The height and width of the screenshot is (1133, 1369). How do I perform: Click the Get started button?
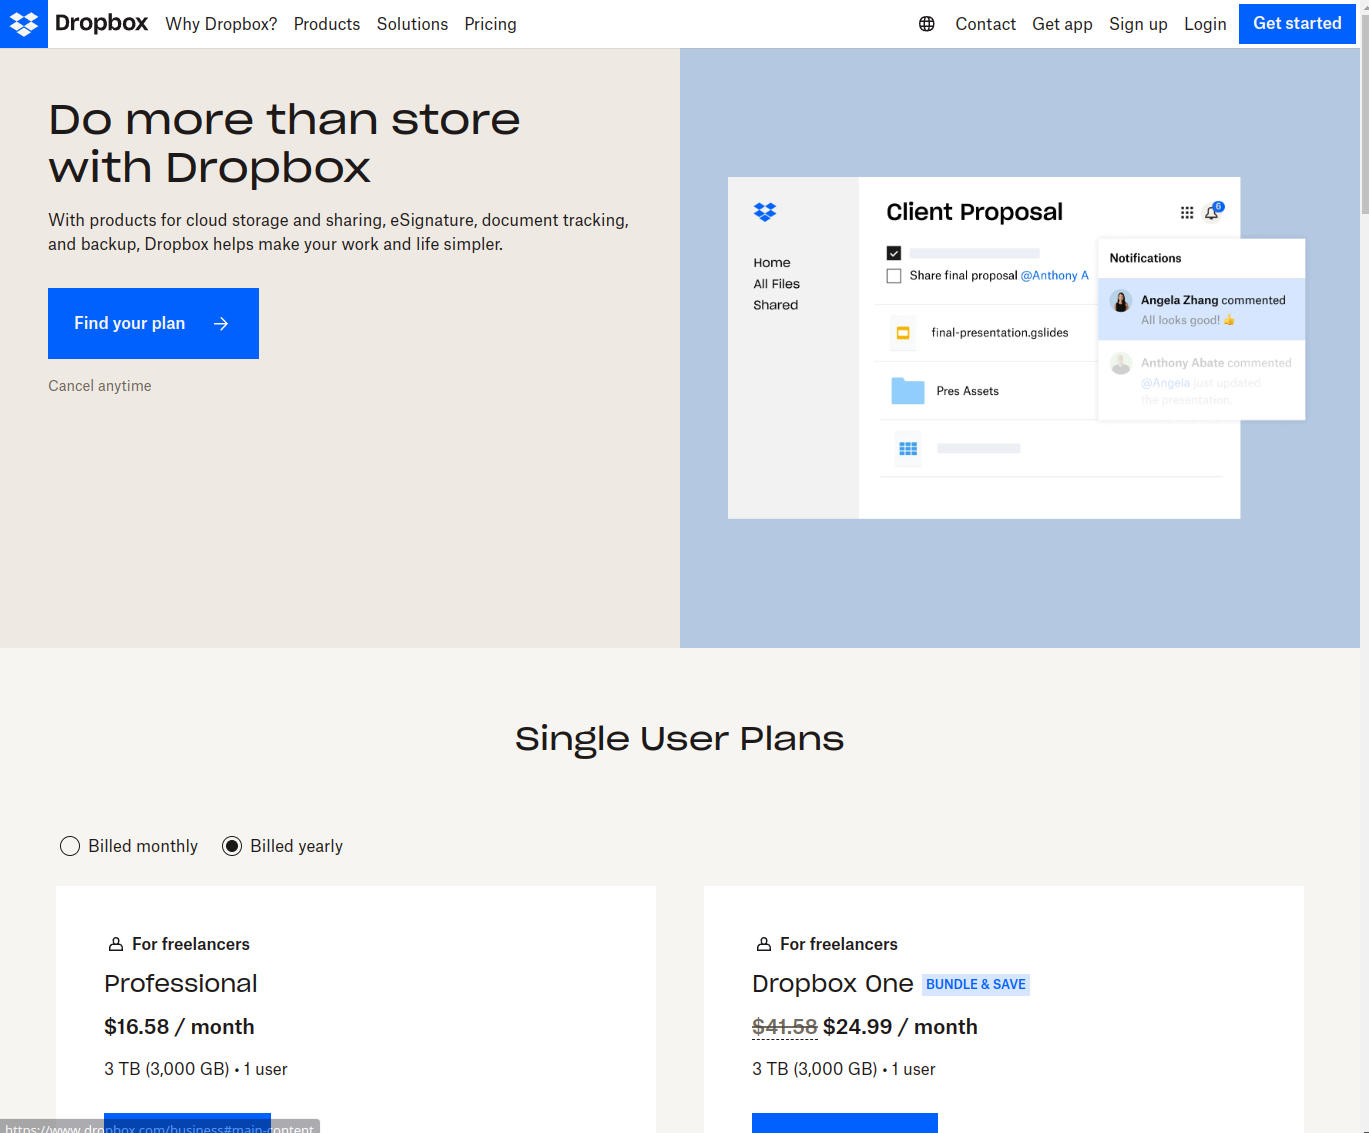click(x=1297, y=24)
